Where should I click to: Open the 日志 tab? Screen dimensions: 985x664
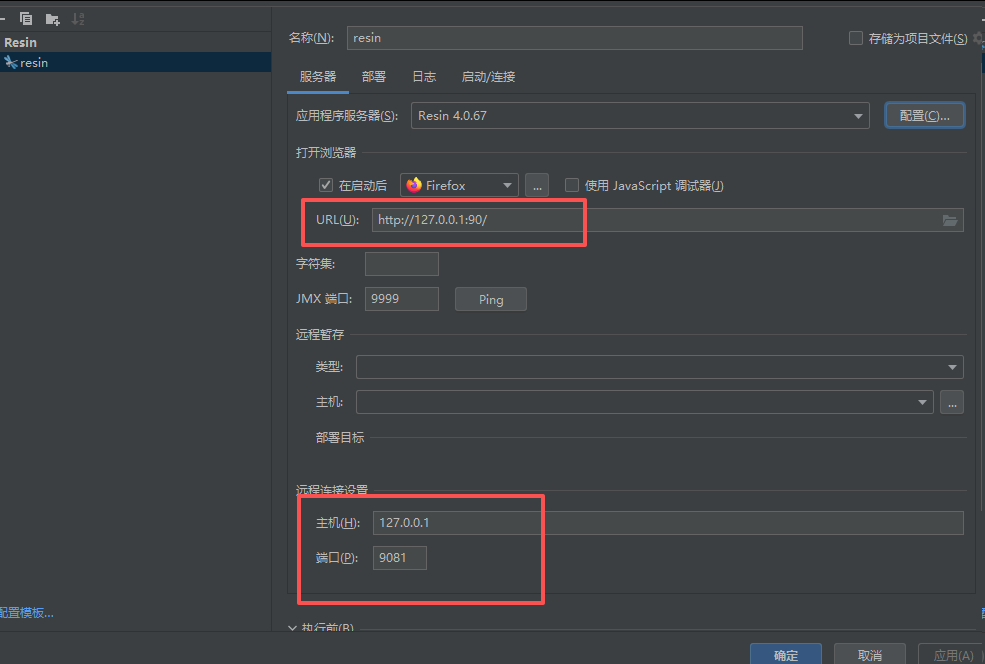point(423,75)
